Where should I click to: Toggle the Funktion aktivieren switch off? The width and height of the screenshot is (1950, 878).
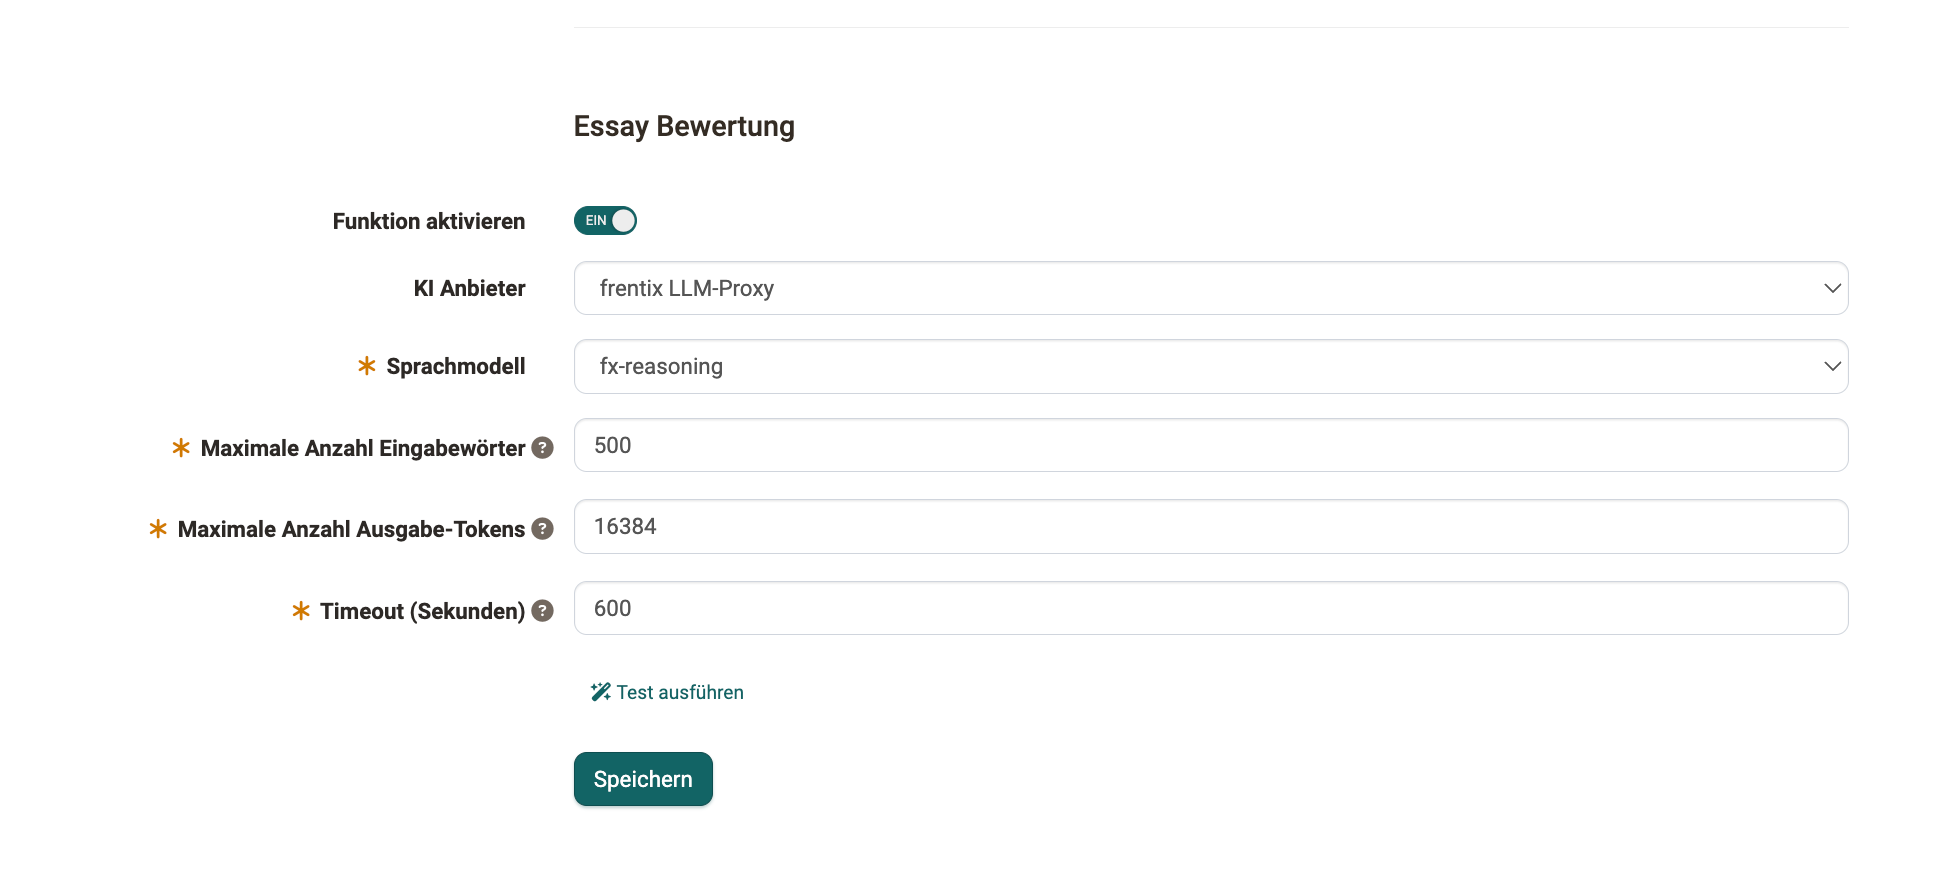coord(605,220)
